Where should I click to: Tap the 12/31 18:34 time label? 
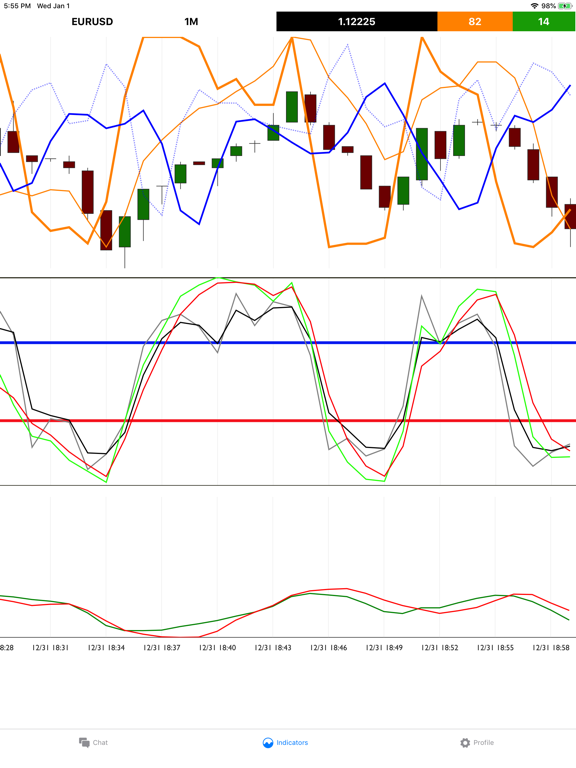point(106,648)
